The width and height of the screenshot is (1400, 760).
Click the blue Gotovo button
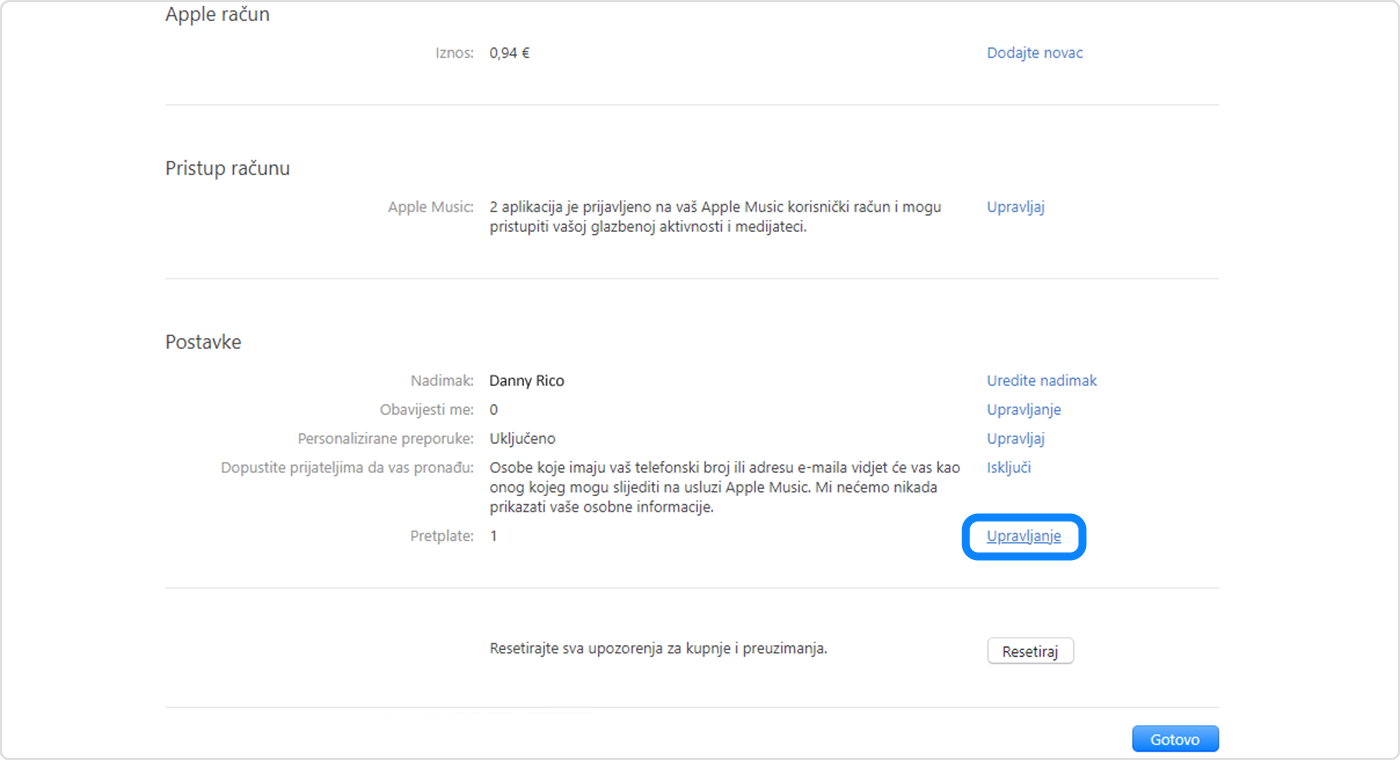[1175, 738]
